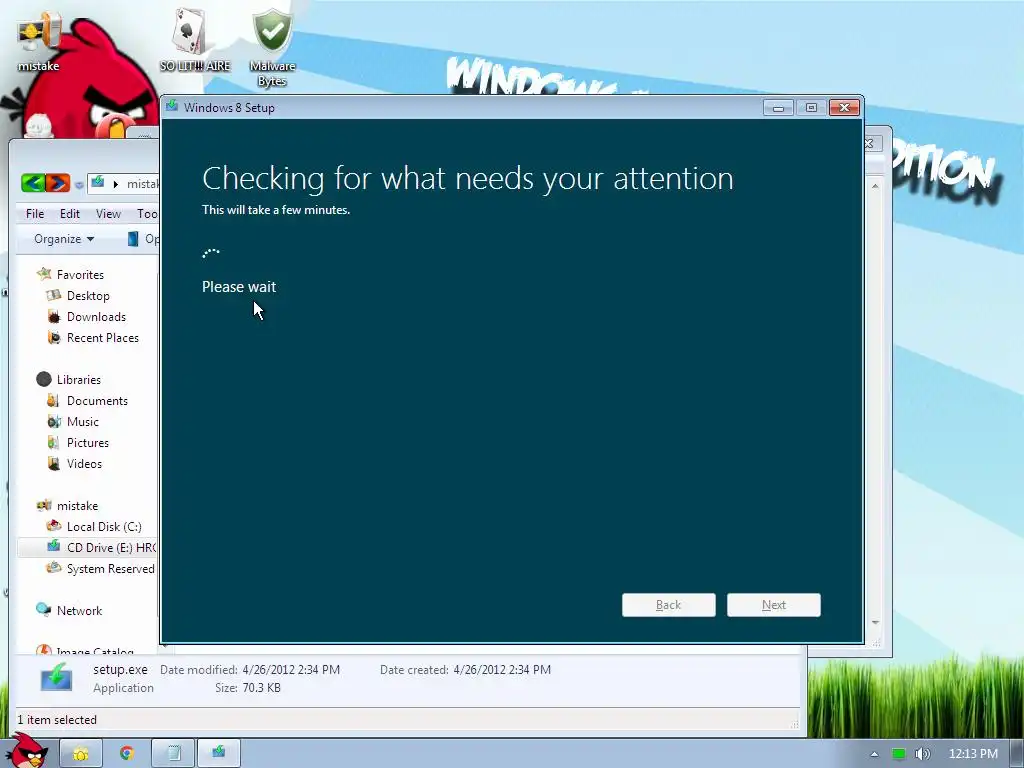
Task: Click the Network icon in navigation pane
Action: [x=44, y=609]
